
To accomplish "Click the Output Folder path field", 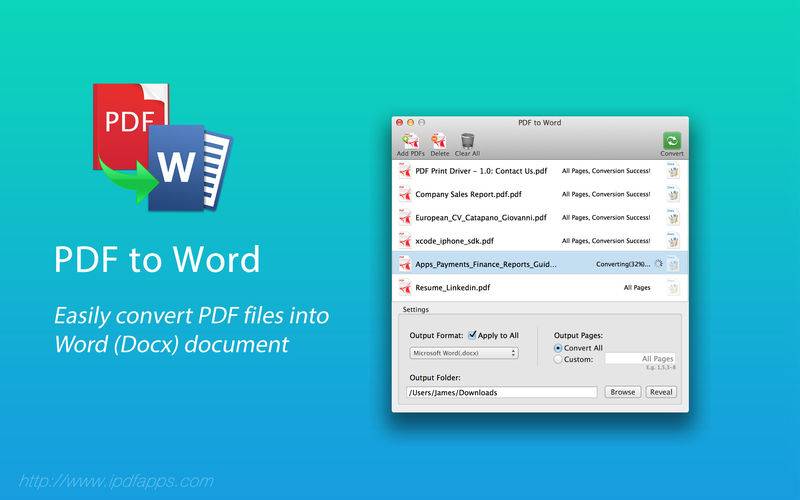I will tap(502, 392).
